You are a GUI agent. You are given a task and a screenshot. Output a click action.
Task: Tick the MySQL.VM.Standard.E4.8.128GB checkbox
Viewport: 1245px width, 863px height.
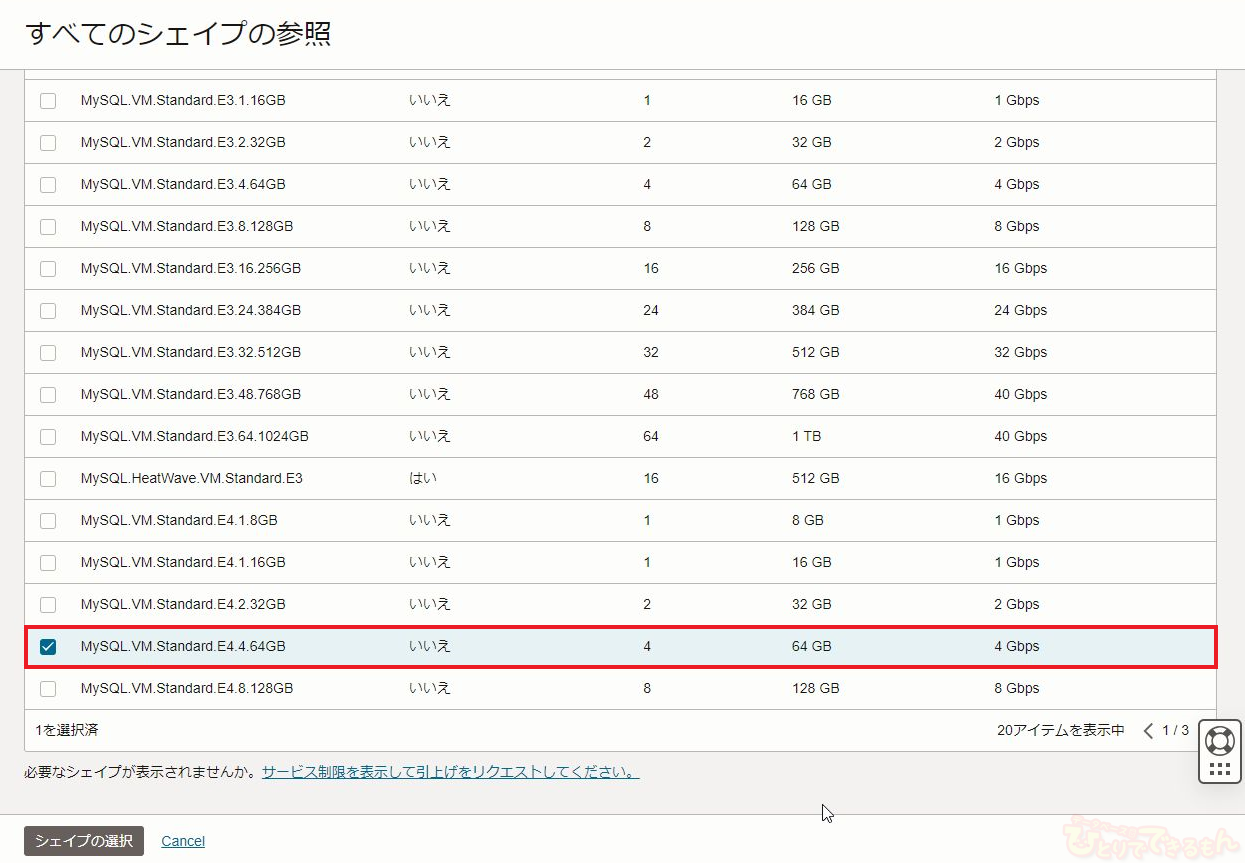tap(48, 689)
